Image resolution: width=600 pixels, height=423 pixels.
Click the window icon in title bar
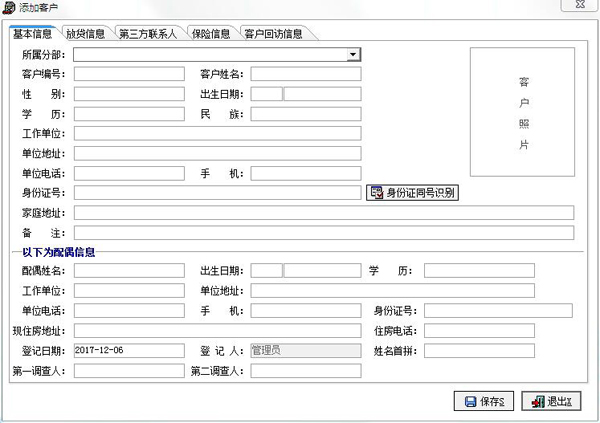[9, 7]
